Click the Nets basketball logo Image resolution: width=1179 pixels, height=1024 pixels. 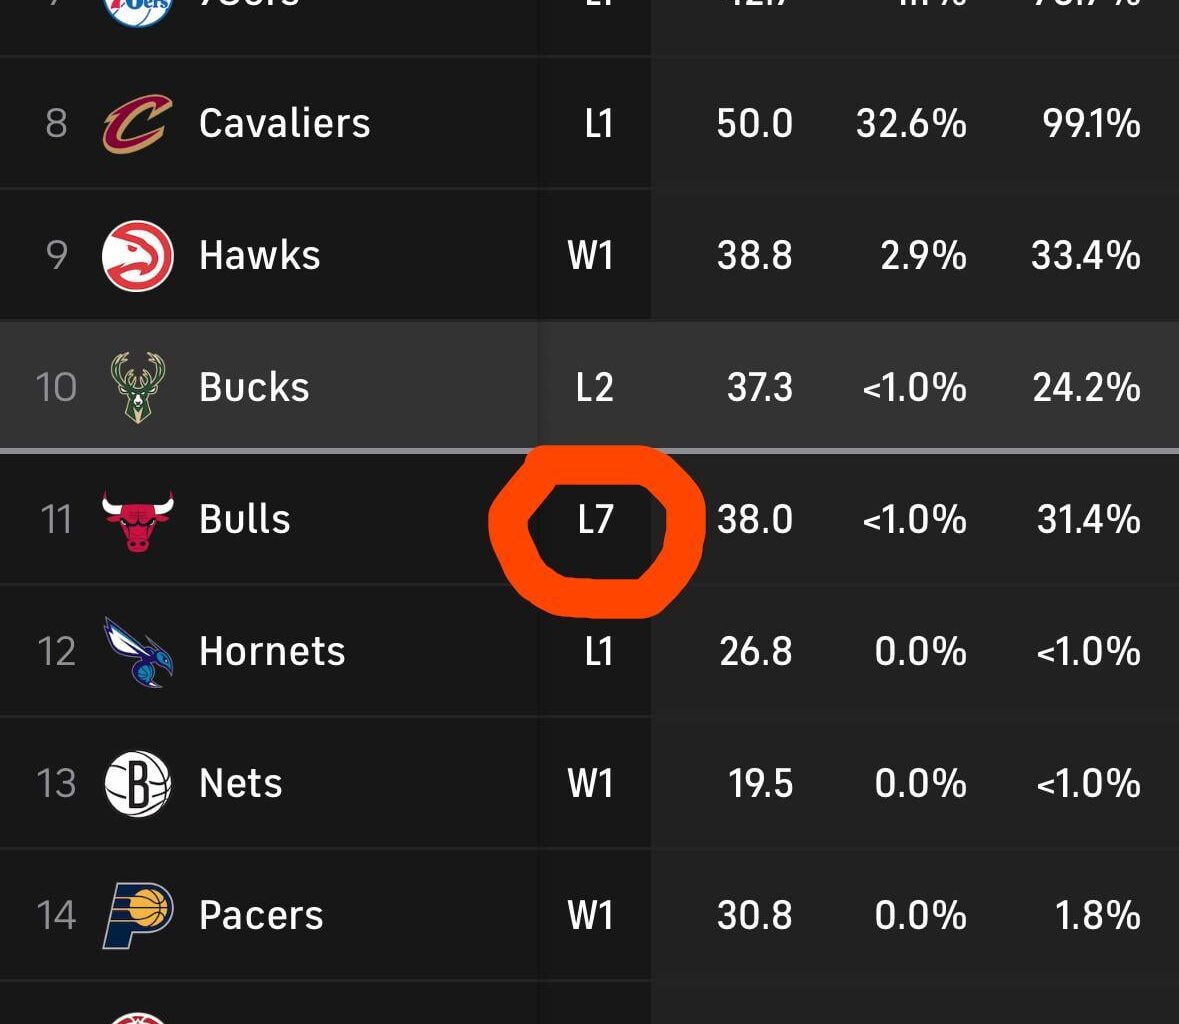[x=137, y=782]
